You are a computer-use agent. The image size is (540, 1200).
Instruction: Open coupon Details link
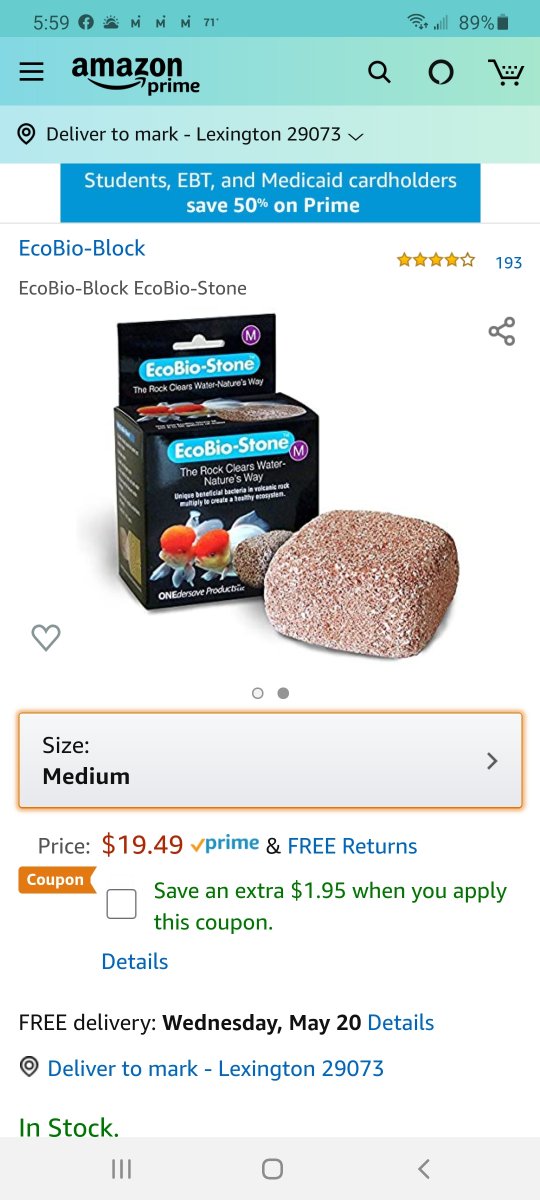coord(135,962)
